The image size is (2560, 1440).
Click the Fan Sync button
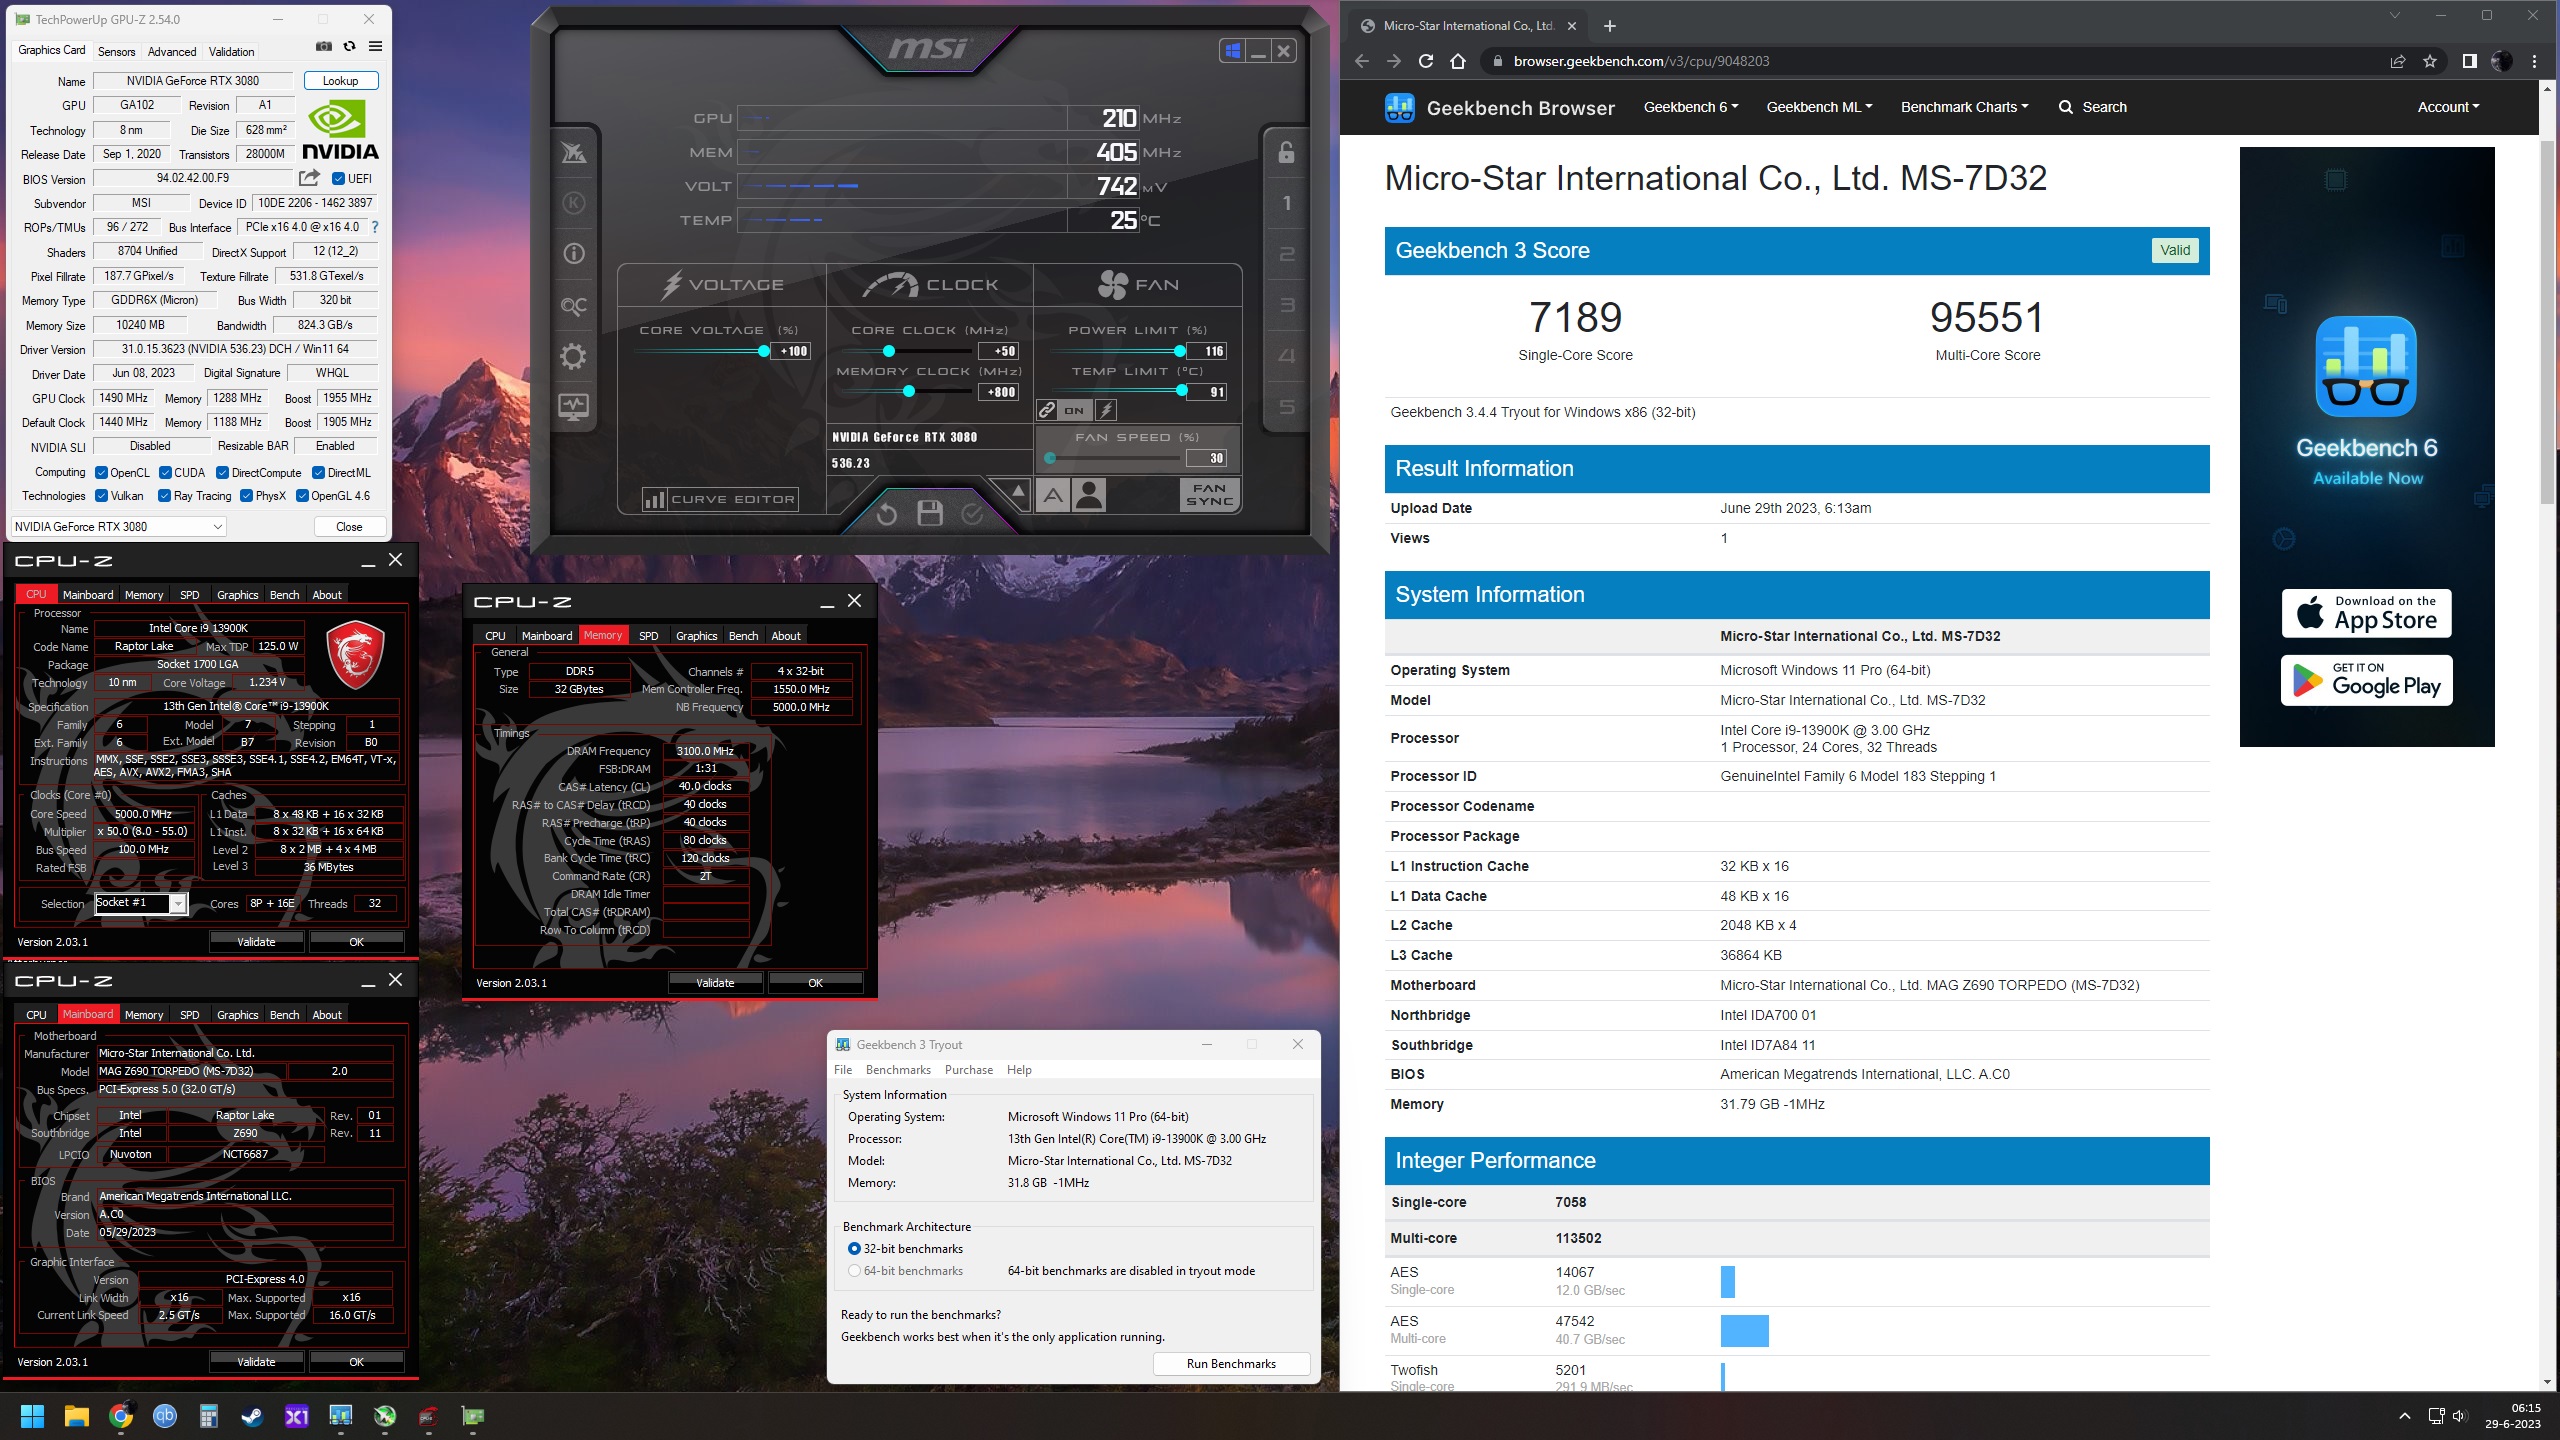1209,495
